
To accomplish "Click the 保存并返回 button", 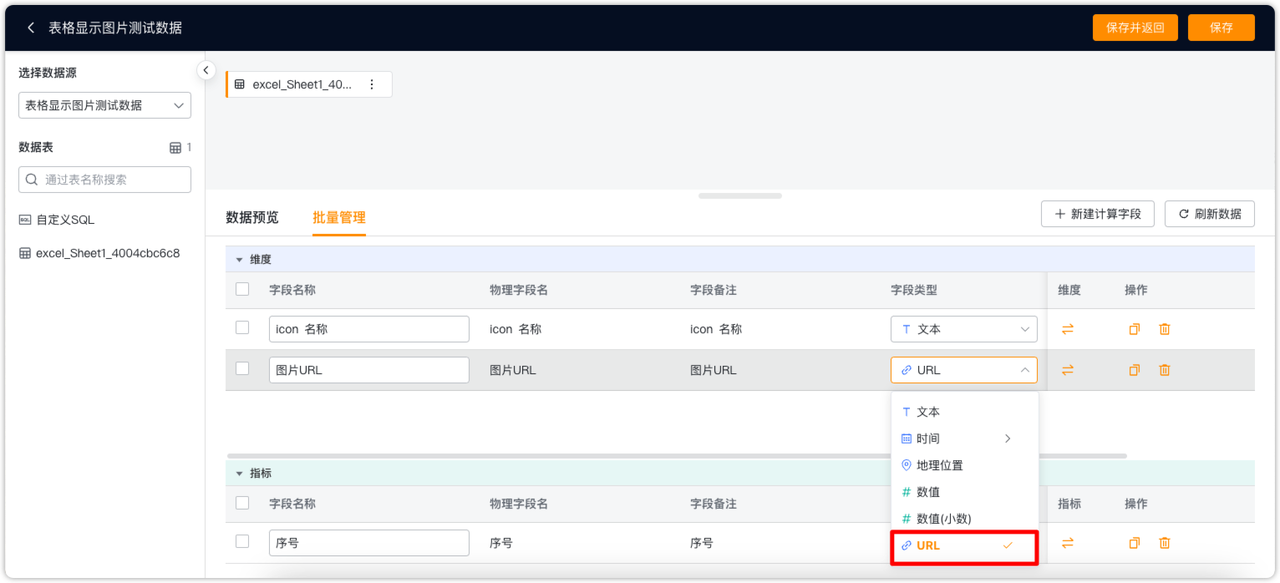I will click(1135, 28).
